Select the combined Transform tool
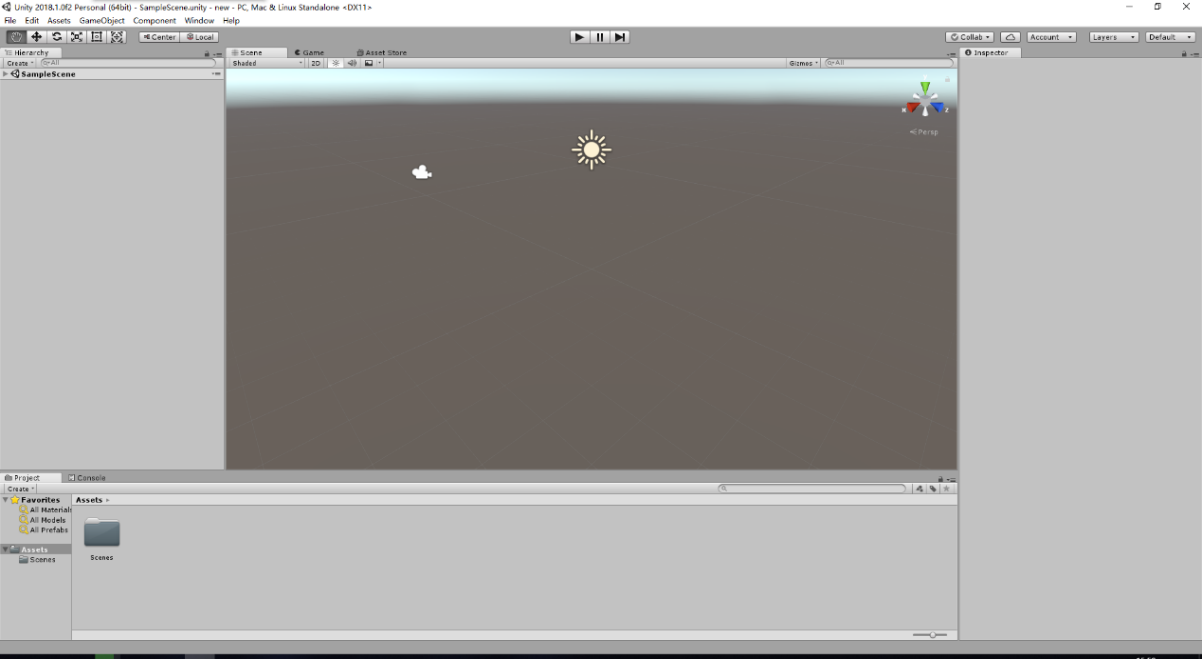The height and width of the screenshot is (659, 1202). click(x=117, y=37)
